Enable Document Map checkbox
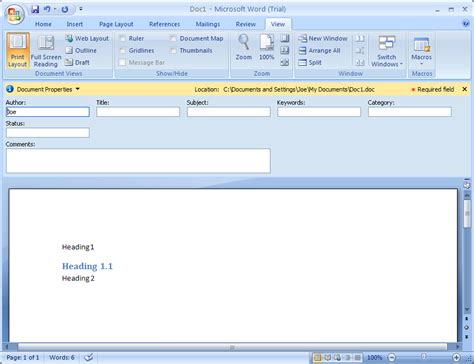This screenshot has width=474, height=364. (x=173, y=38)
